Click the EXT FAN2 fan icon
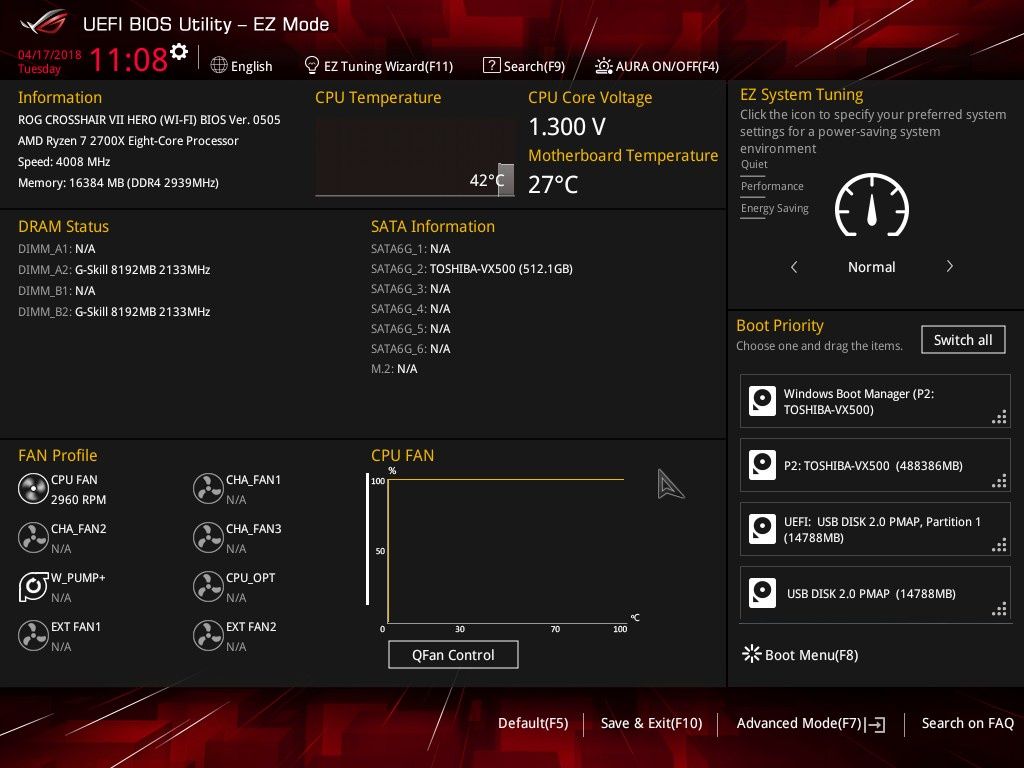 208,635
